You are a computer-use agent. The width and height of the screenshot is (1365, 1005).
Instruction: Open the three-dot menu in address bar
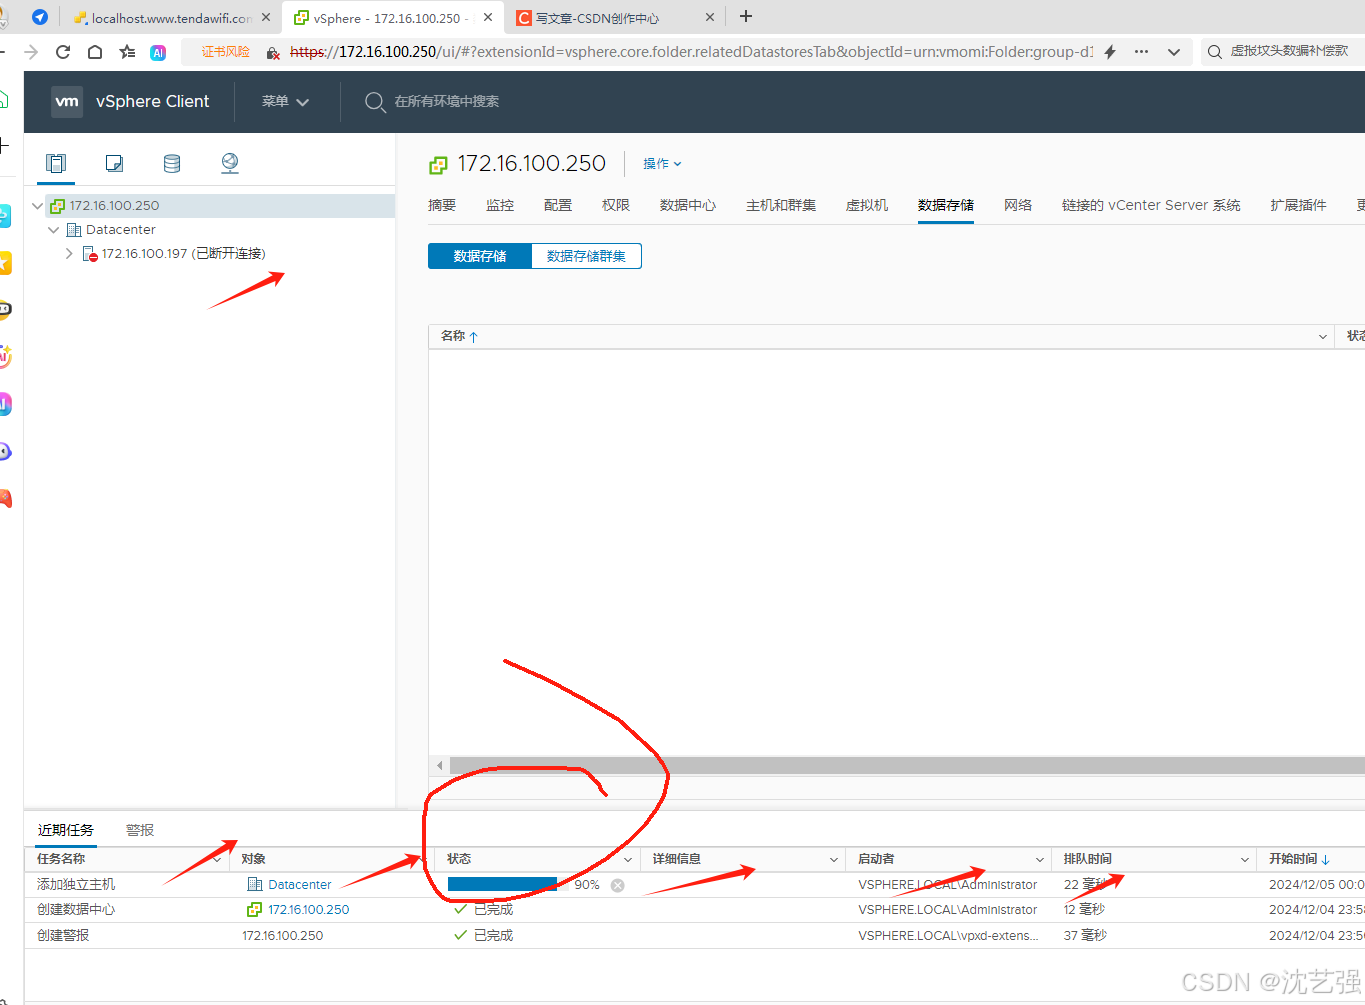tap(1141, 52)
